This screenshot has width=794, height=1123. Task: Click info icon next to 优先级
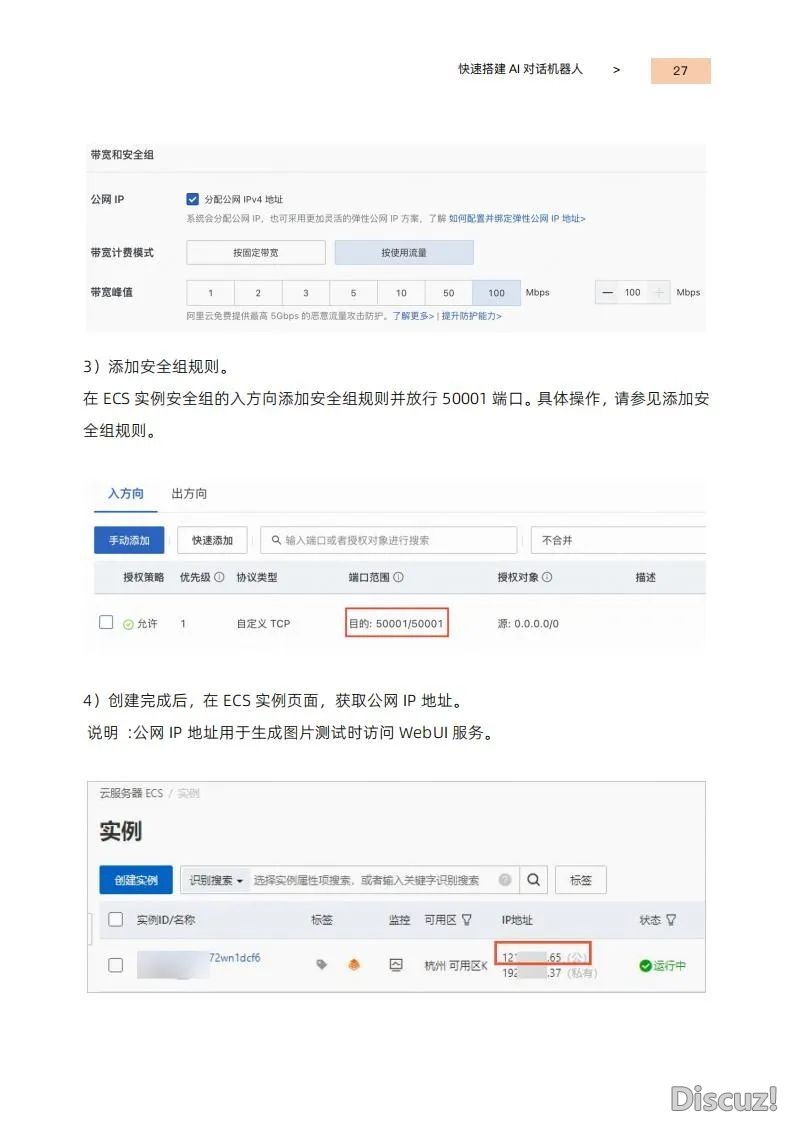[x=218, y=578]
